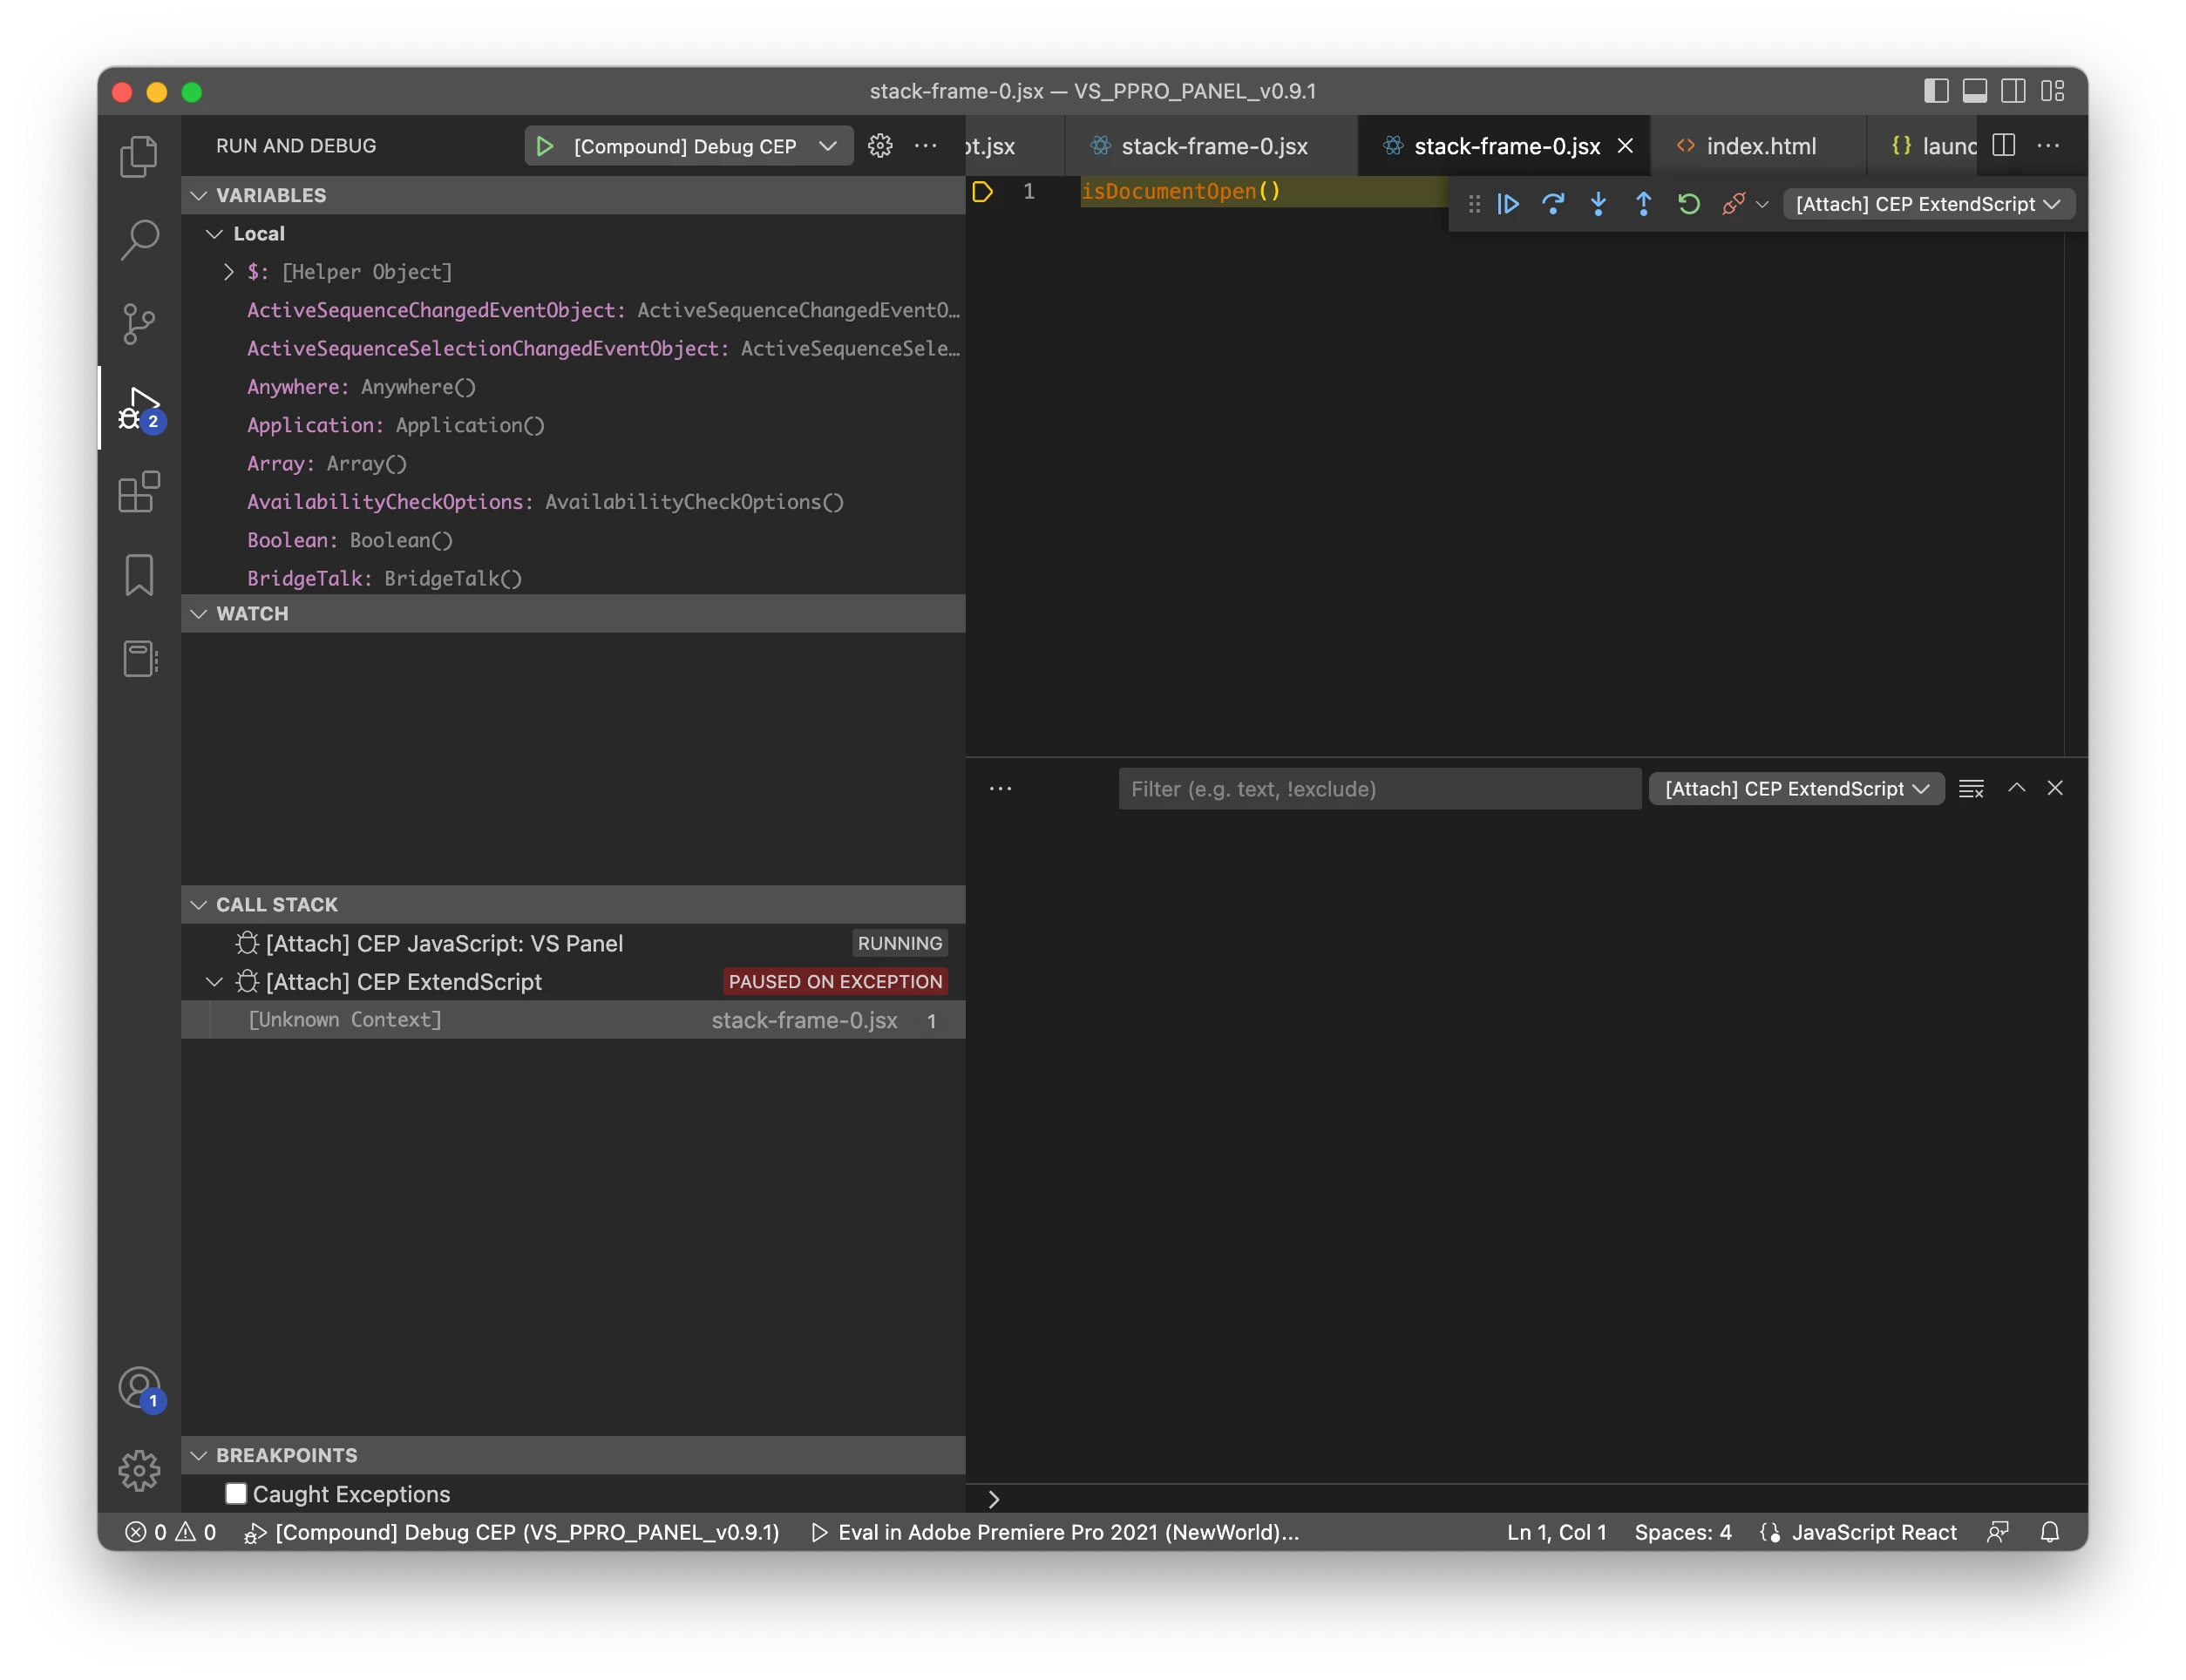This screenshot has height=1680, width=2186.
Task: Click Continue in debug toolbar
Action: (1508, 204)
